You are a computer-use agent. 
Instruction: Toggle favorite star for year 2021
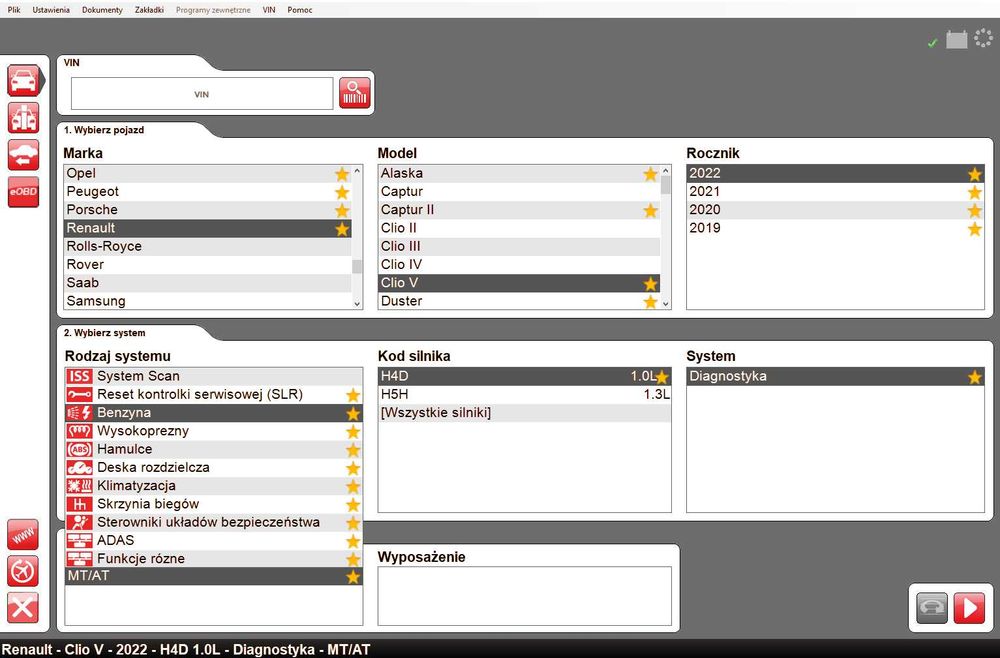pos(974,192)
